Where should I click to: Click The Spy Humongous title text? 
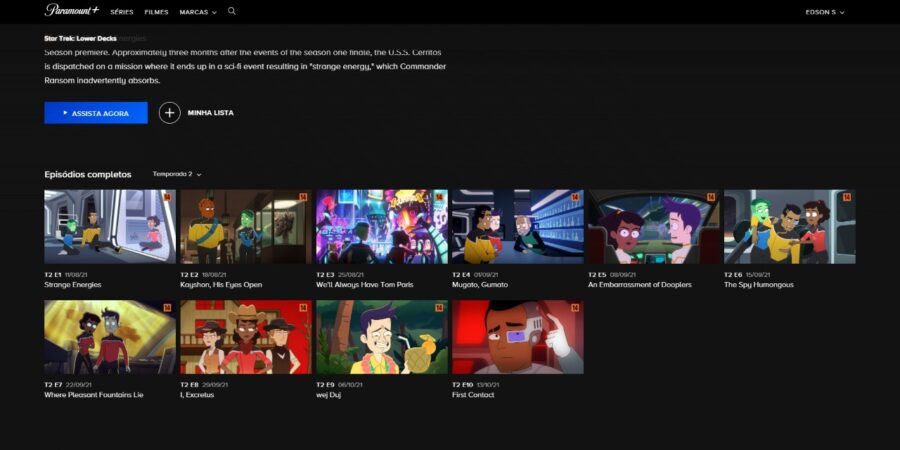759,285
